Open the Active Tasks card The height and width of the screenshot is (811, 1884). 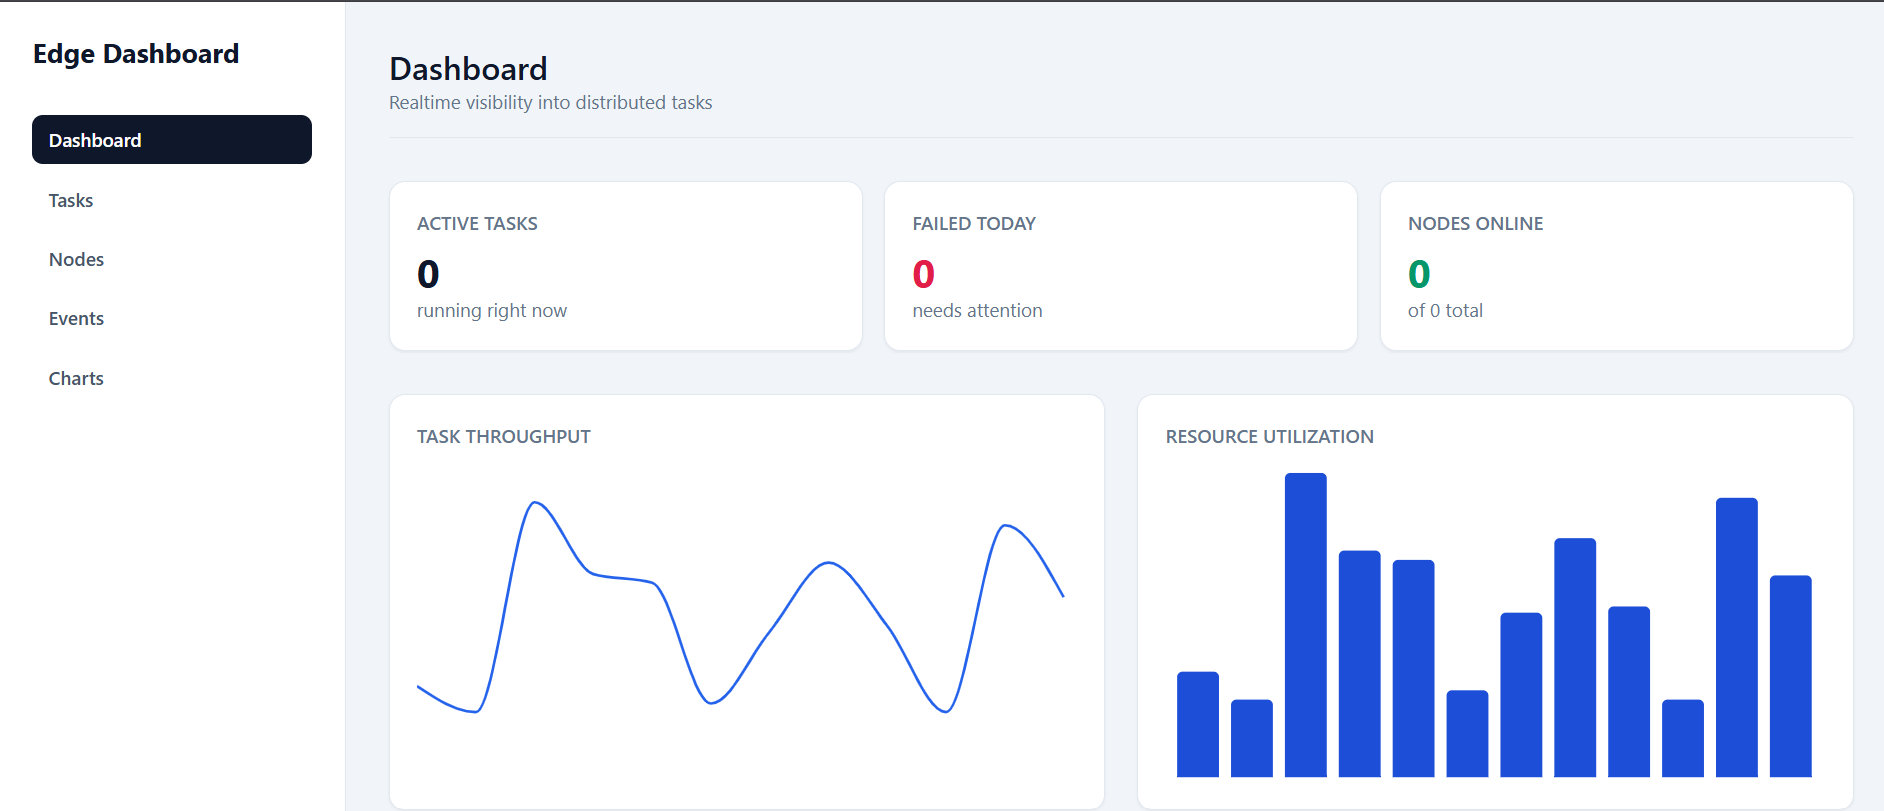pos(626,266)
